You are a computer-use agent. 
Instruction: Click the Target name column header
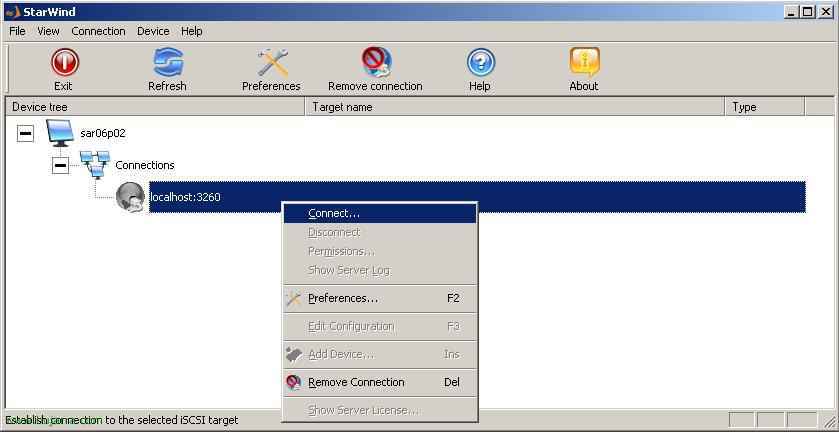(x=515, y=107)
